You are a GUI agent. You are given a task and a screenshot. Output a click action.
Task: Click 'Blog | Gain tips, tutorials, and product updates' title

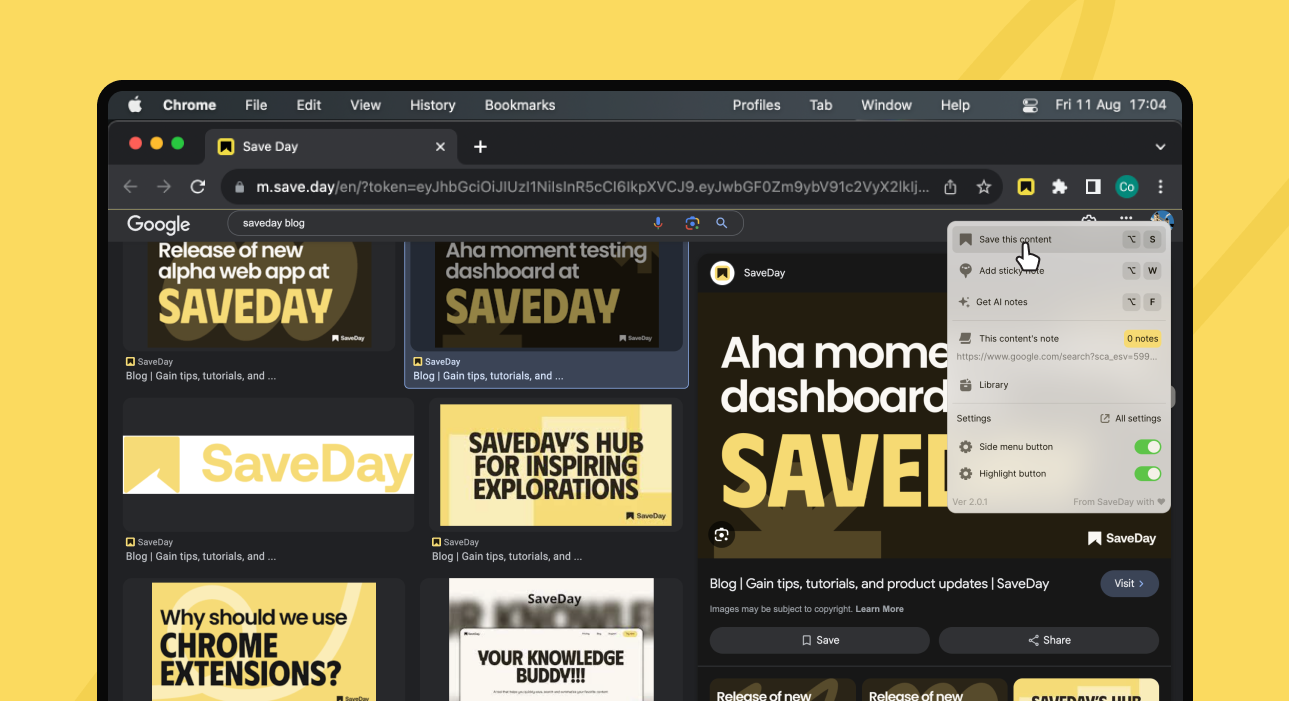pos(879,584)
